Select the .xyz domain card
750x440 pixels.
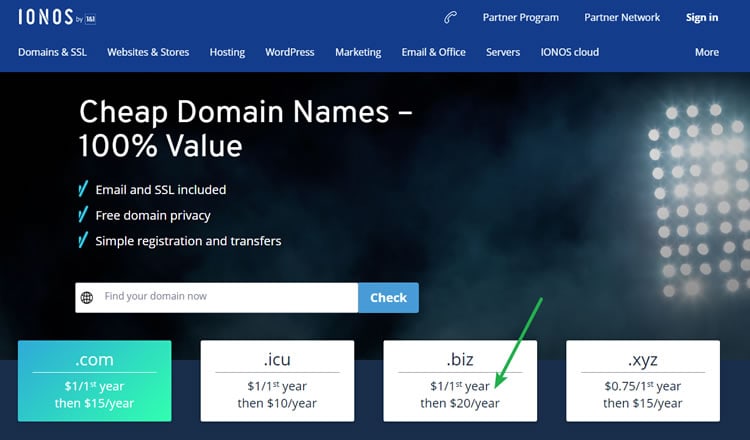coord(643,381)
